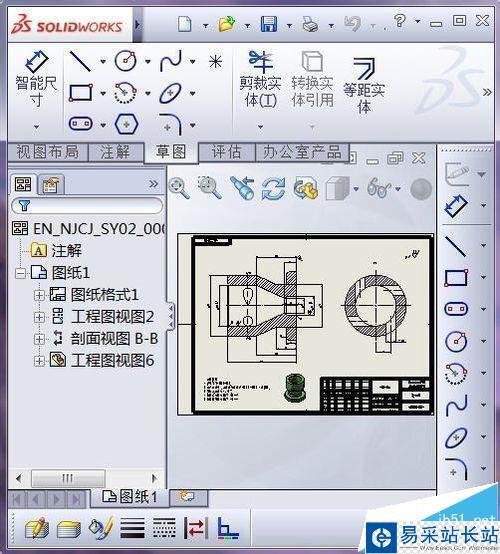Toggle Color Display Mode icon

228,528
